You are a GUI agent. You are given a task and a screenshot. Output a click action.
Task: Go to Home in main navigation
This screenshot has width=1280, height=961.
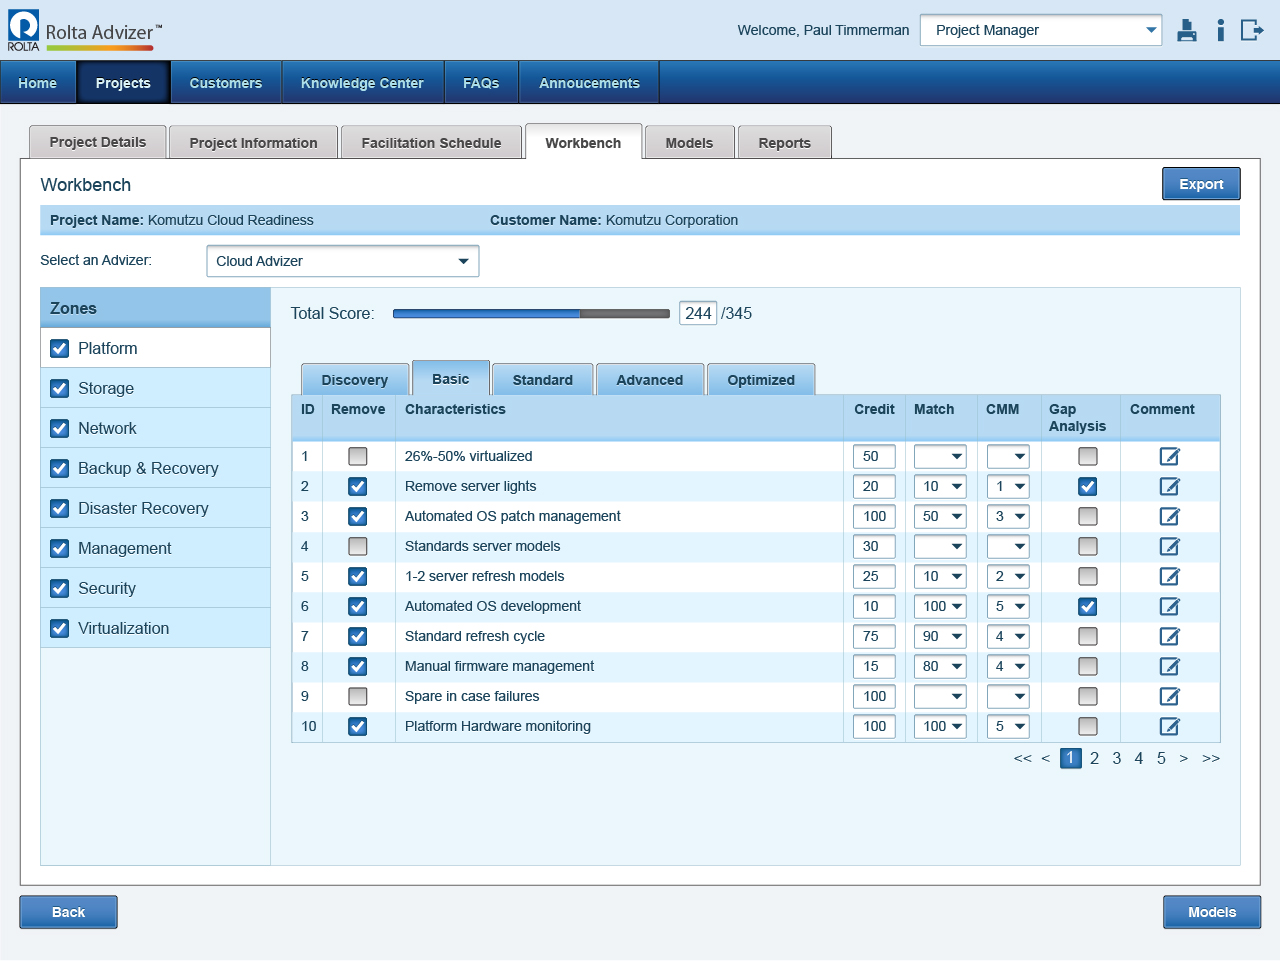click(38, 83)
